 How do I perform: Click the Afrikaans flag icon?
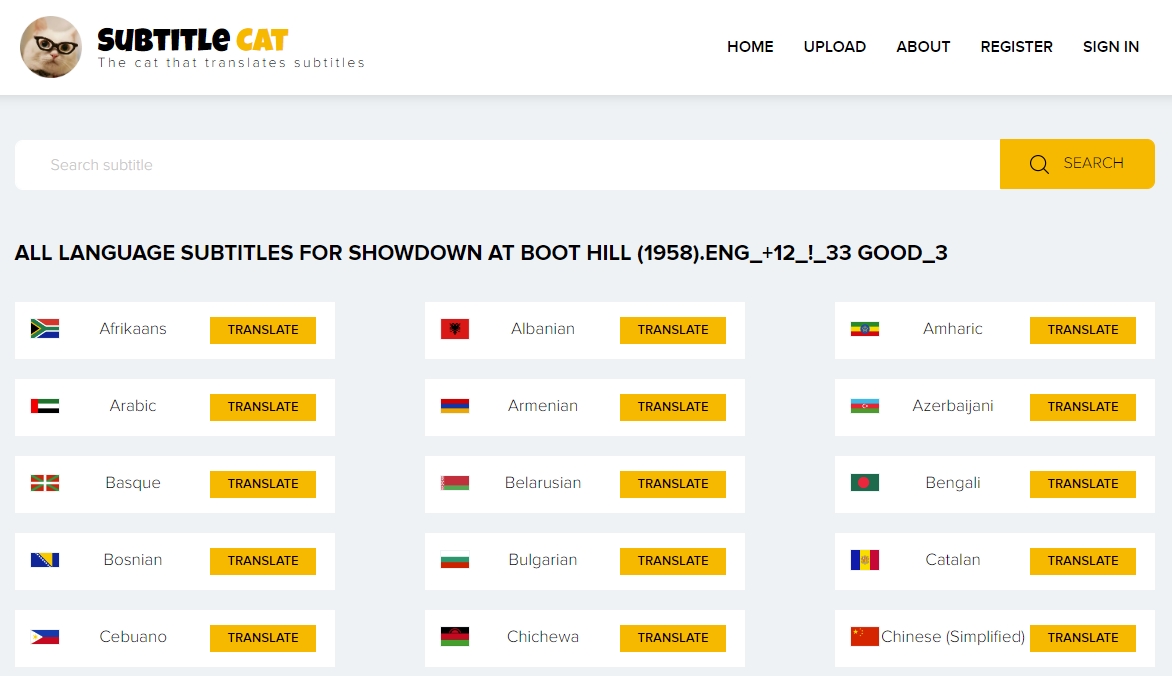[x=45, y=329]
